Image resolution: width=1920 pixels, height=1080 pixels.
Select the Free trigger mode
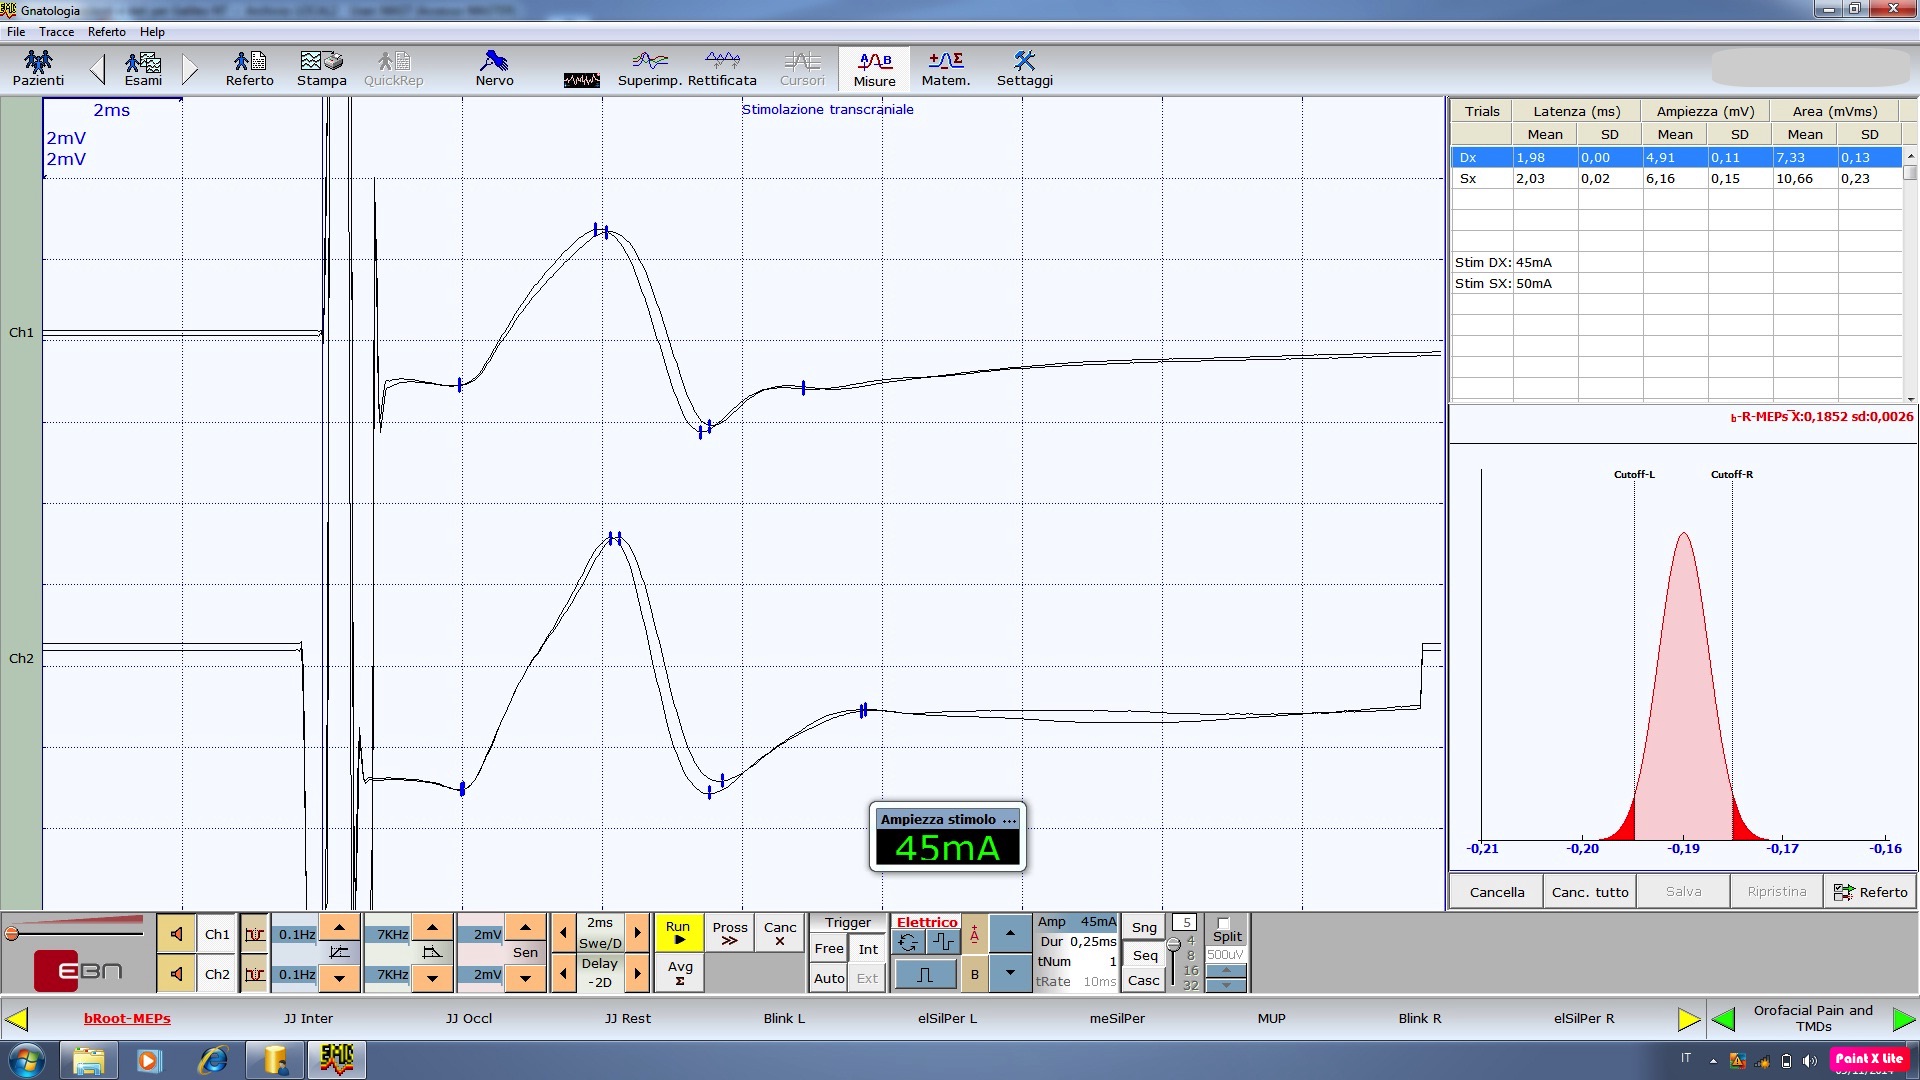click(828, 949)
